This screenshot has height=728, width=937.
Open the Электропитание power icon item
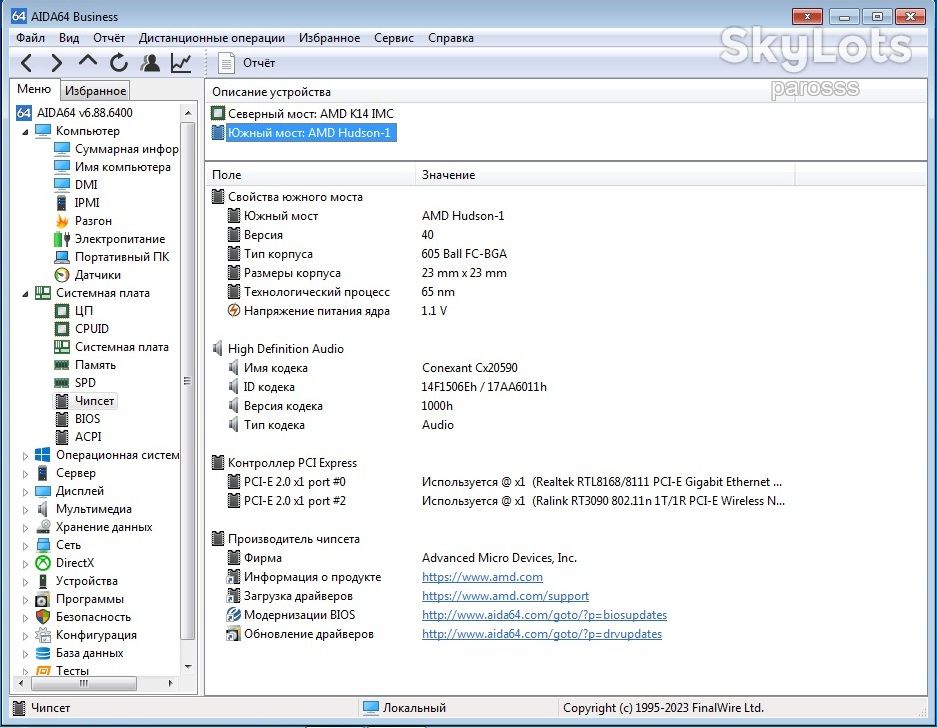coord(110,239)
